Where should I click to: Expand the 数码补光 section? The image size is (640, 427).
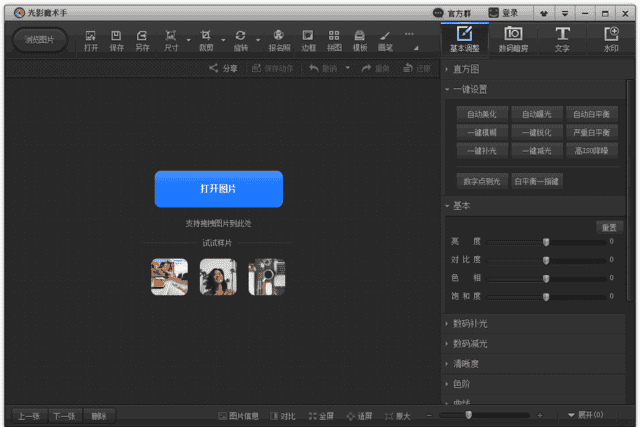click(x=470, y=325)
